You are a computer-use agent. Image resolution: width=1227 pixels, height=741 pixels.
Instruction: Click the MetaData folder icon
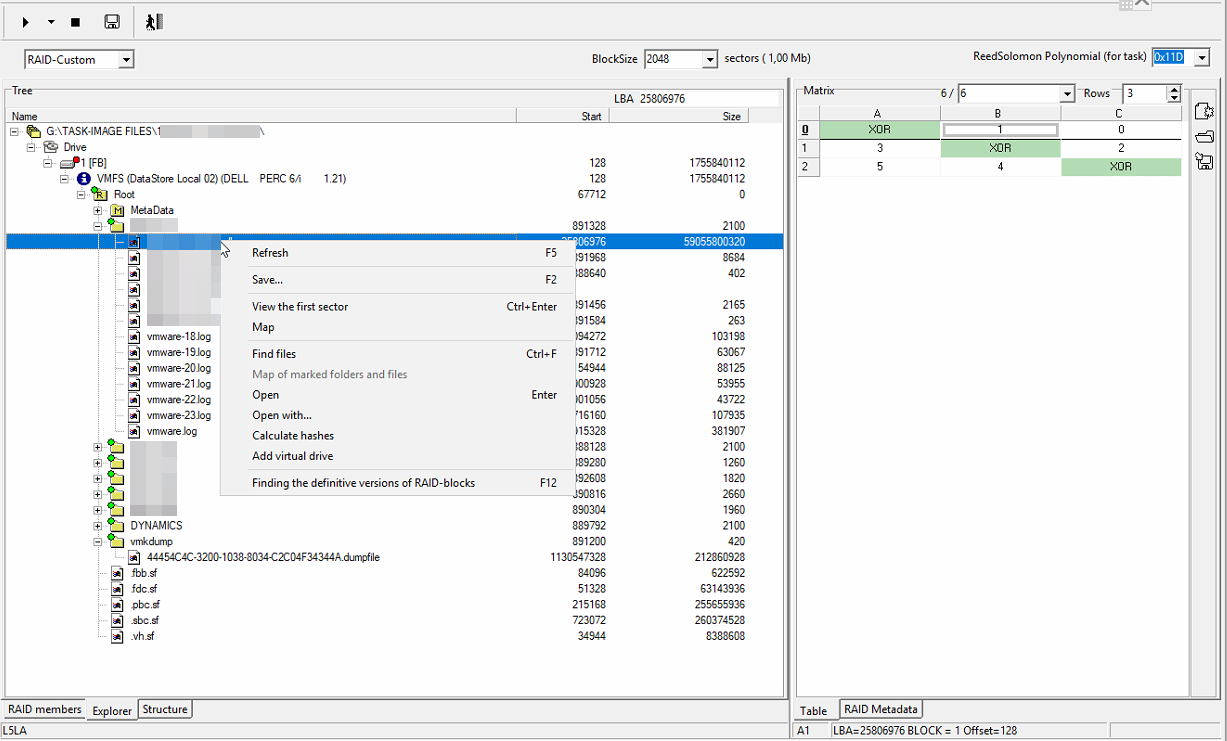click(117, 210)
